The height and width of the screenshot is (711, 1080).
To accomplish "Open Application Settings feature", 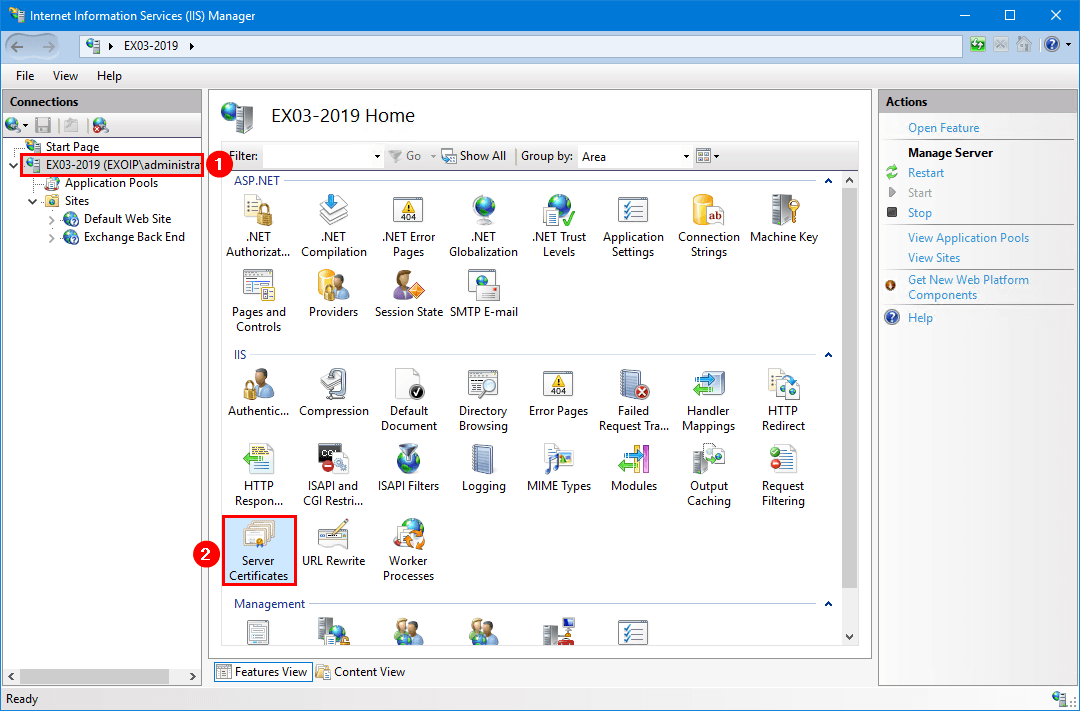I will pos(633,226).
